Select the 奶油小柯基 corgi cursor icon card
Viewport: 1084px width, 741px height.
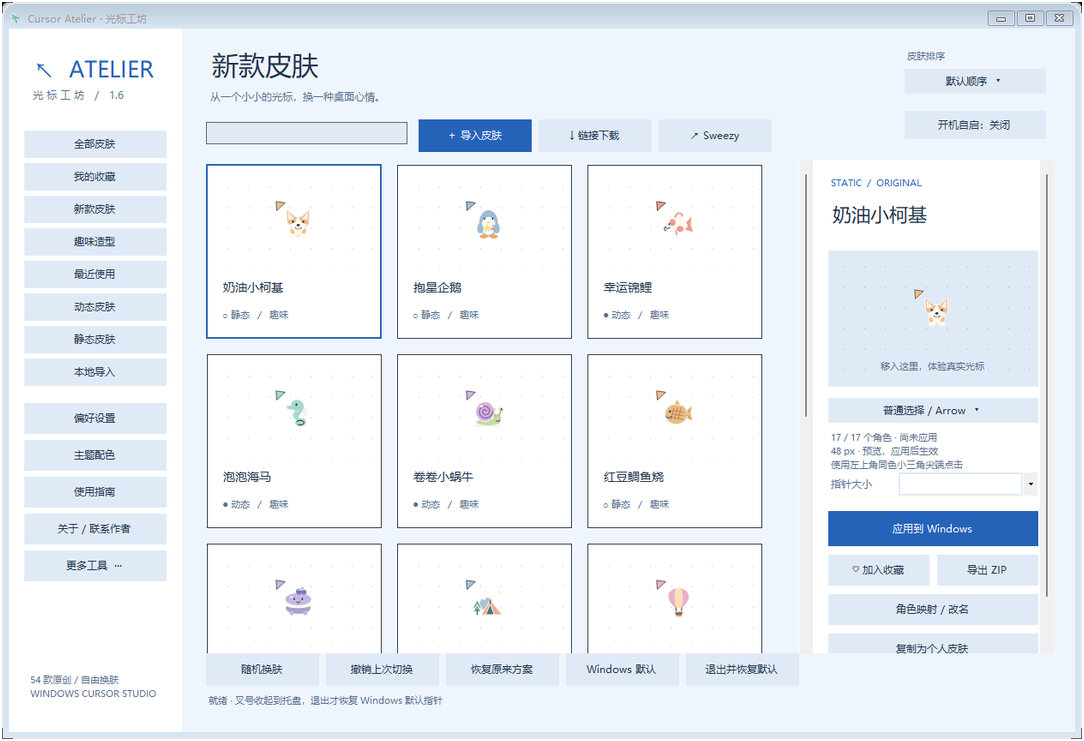tap(294, 252)
